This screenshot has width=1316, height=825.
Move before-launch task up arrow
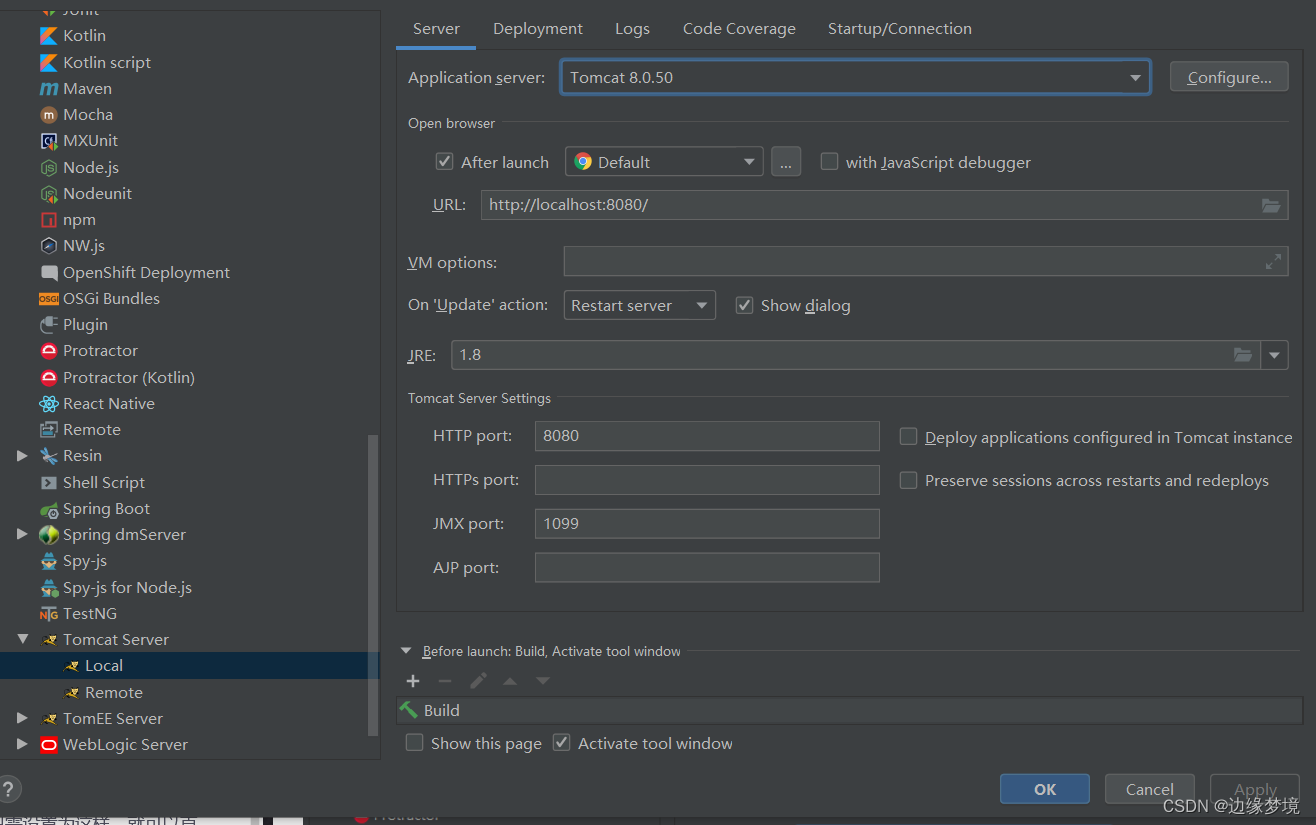(510, 681)
